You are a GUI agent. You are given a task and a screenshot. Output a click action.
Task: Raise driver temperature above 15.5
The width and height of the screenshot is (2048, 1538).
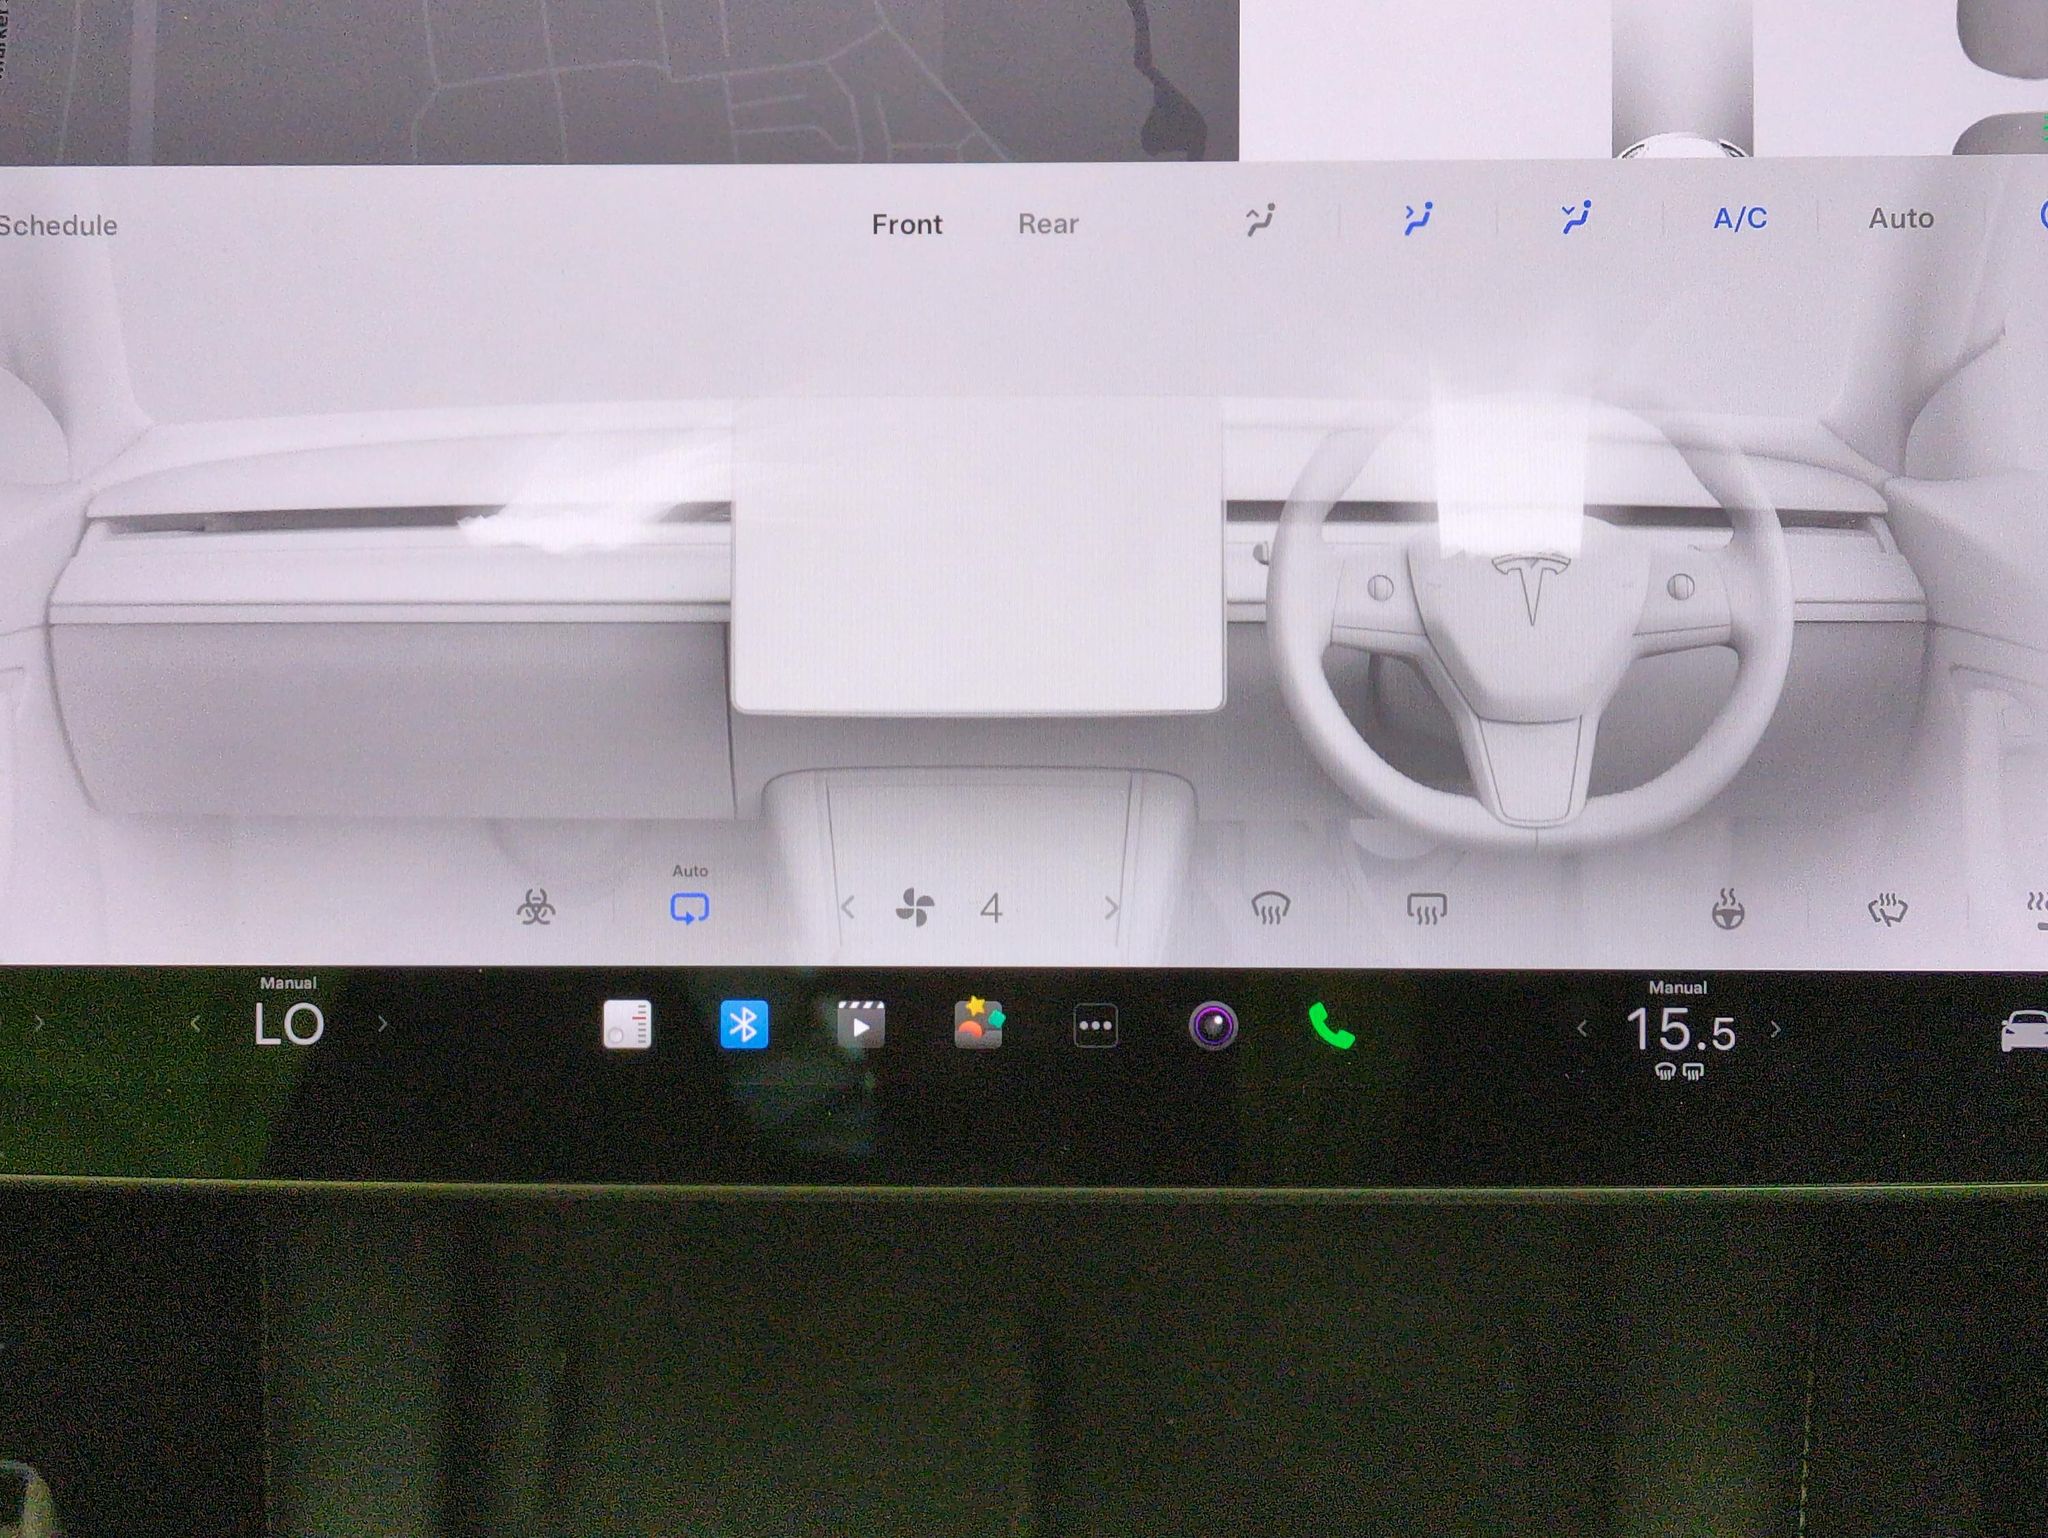point(1776,1028)
